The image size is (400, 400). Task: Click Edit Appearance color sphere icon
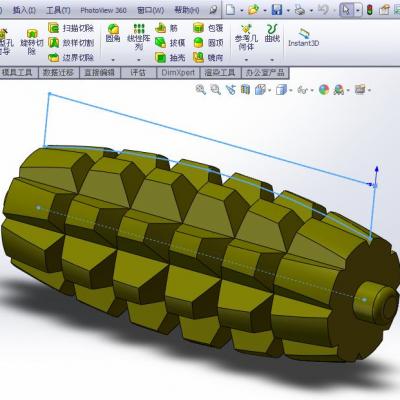[324, 89]
